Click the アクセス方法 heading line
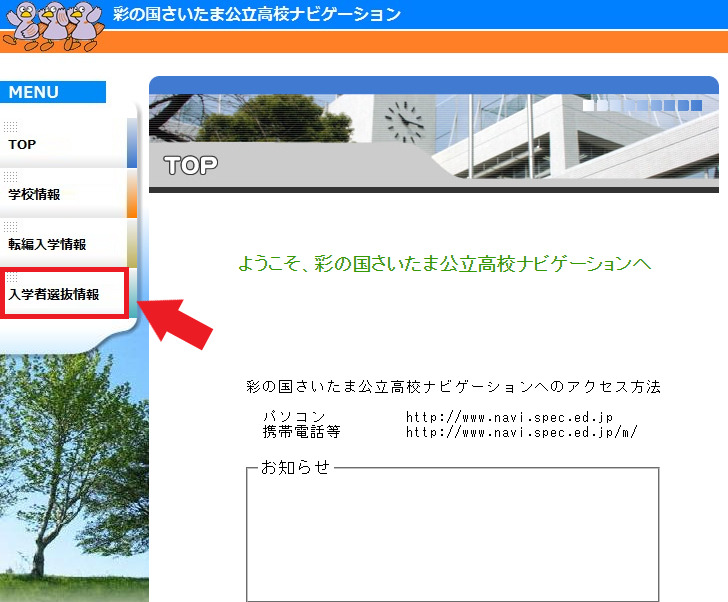Image resolution: width=728 pixels, height=602 pixels. point(453,386)
